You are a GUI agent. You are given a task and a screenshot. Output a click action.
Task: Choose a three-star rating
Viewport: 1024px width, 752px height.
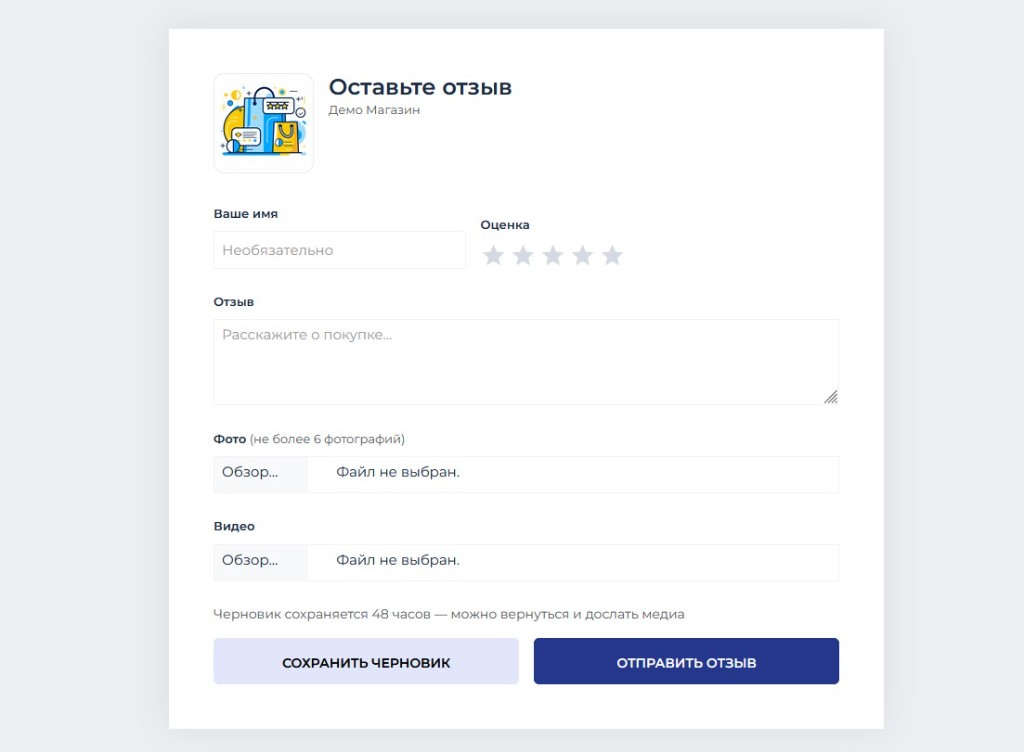[552, 255]
